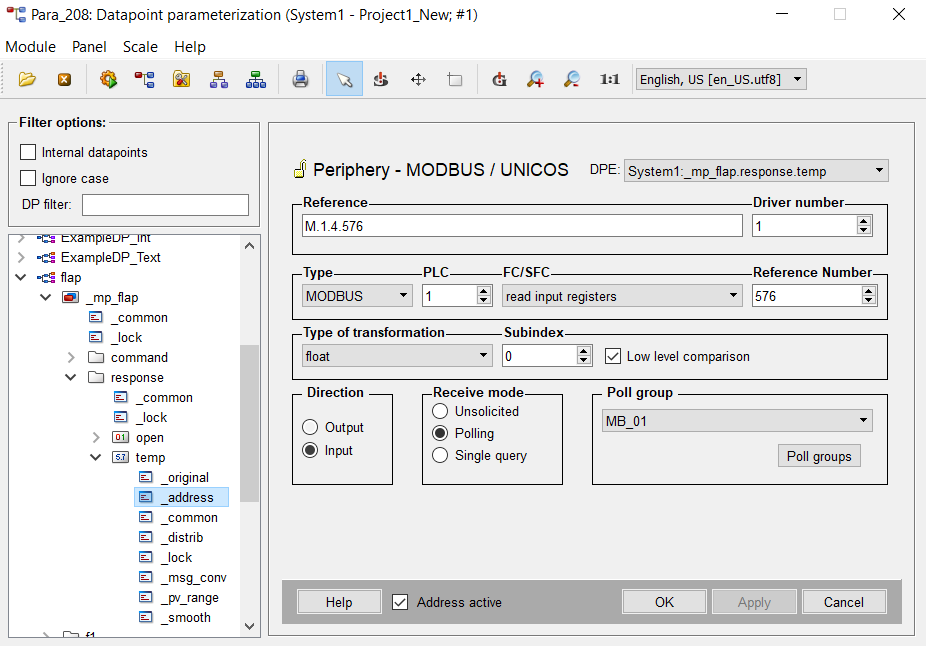Viewport: 926px width, 646px height.
Task: Click the open folder toolbar icon
Action: pyautogui.click(x=27, y=79)
